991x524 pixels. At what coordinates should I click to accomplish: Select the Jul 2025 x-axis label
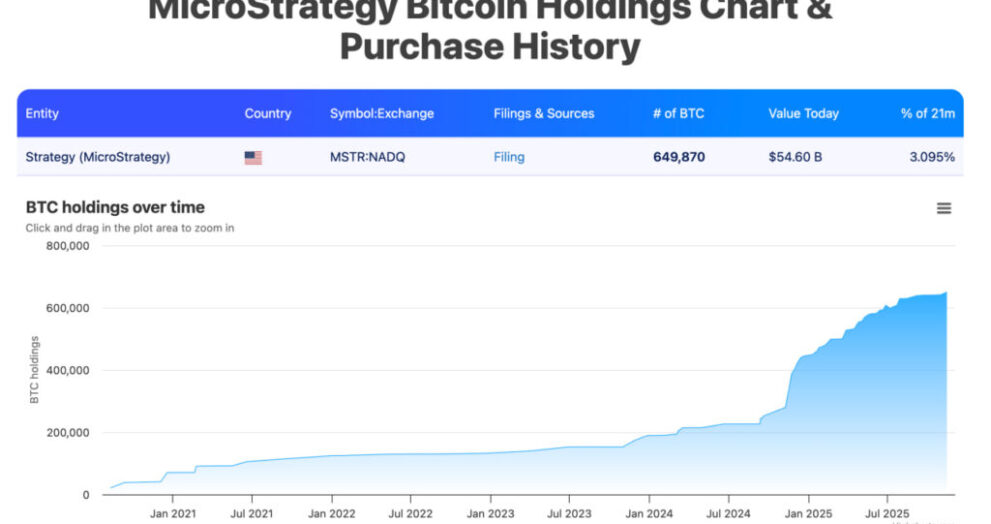point(885,513)
